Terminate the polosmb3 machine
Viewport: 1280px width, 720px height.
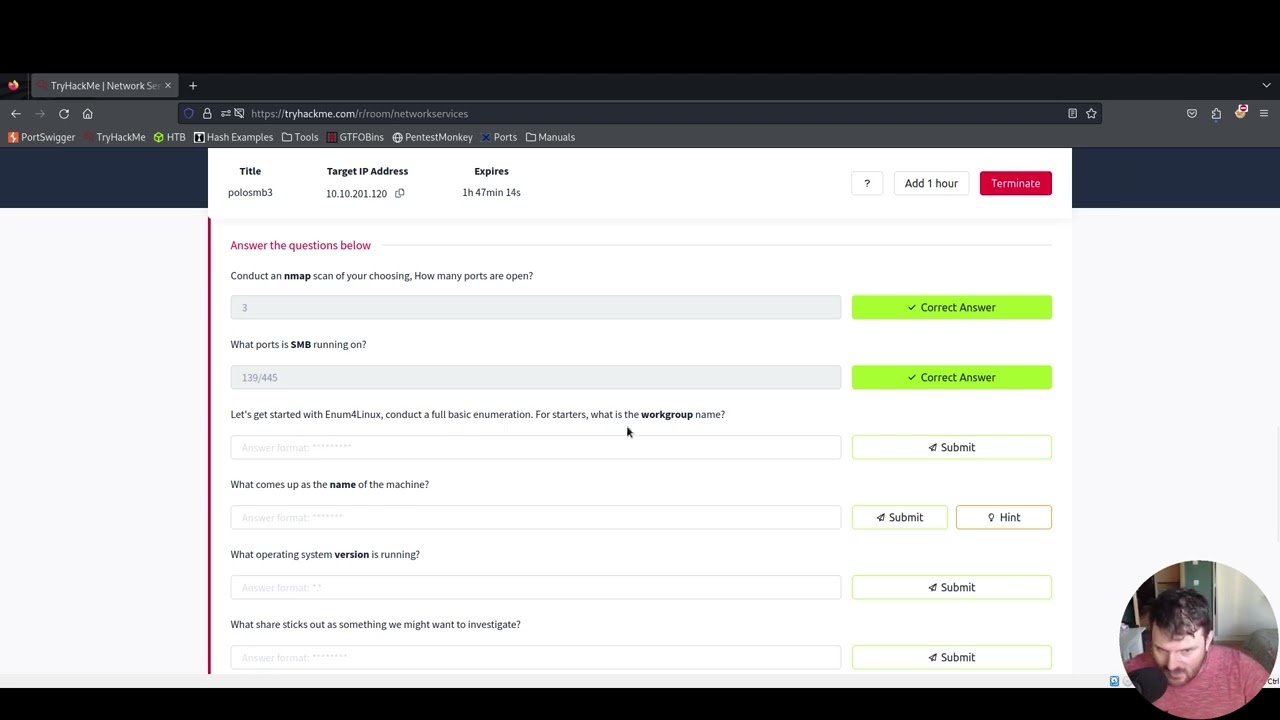point(1015,183)
